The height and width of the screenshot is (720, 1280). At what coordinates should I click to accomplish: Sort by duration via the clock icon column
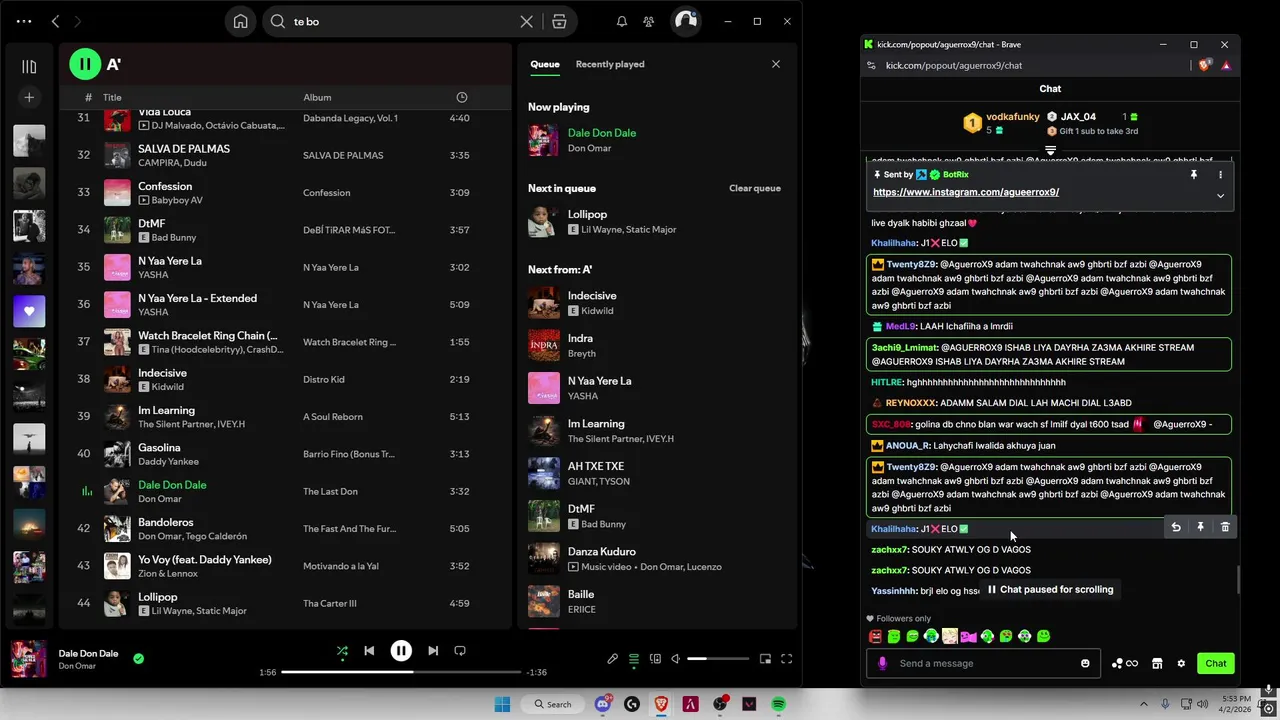461,97
